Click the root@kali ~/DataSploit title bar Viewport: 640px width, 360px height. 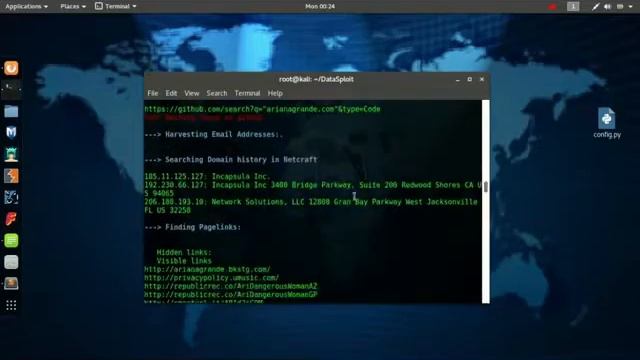(316, 80)
